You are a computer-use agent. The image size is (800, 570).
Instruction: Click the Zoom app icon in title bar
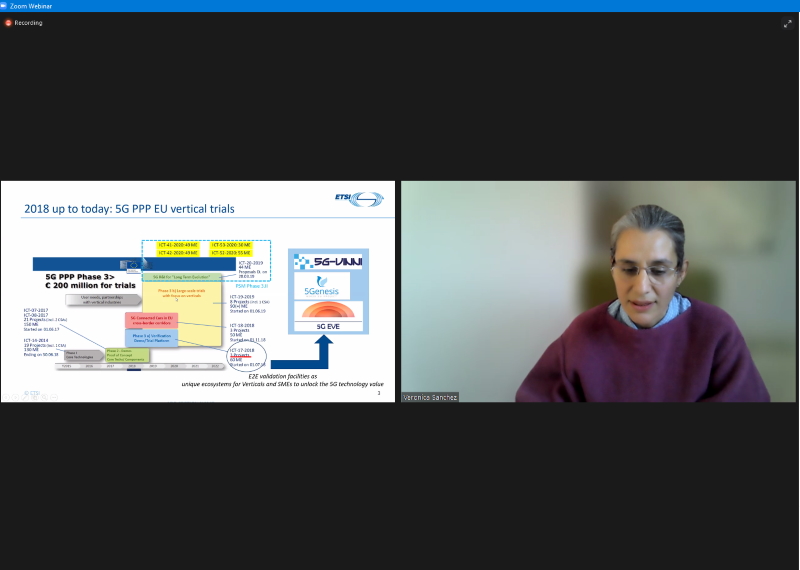pyautogui.click(x=5, y=5)
